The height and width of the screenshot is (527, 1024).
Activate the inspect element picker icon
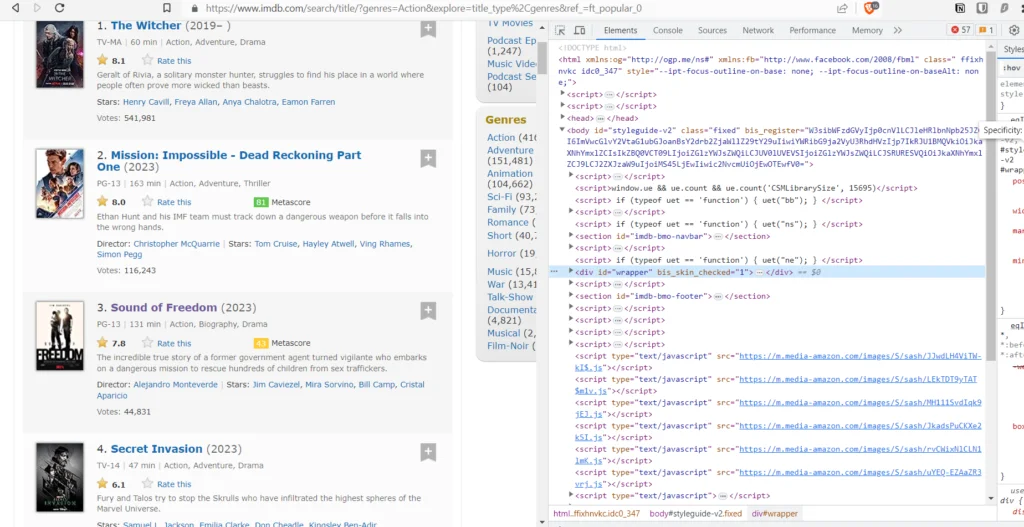click(560, 31)
